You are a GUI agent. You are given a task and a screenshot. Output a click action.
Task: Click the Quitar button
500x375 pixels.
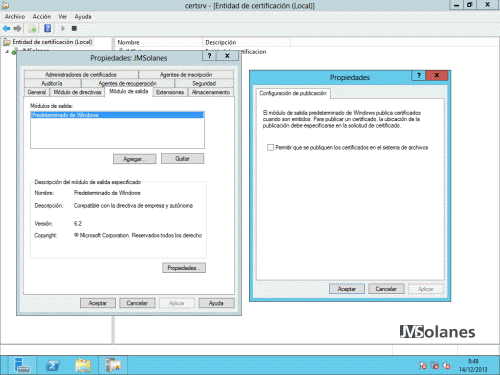[x=182, y=159]
